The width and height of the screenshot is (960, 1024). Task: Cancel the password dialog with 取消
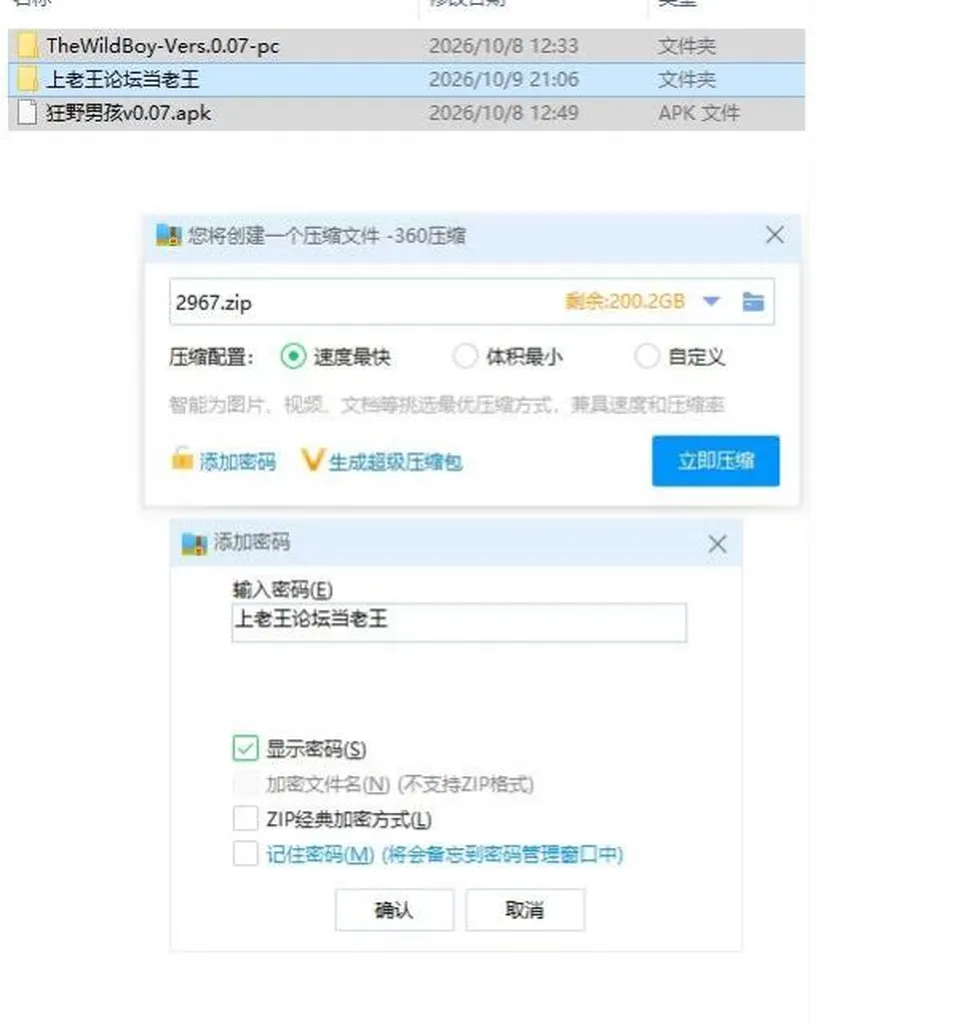pyautogui.click(x=524, y=910)
